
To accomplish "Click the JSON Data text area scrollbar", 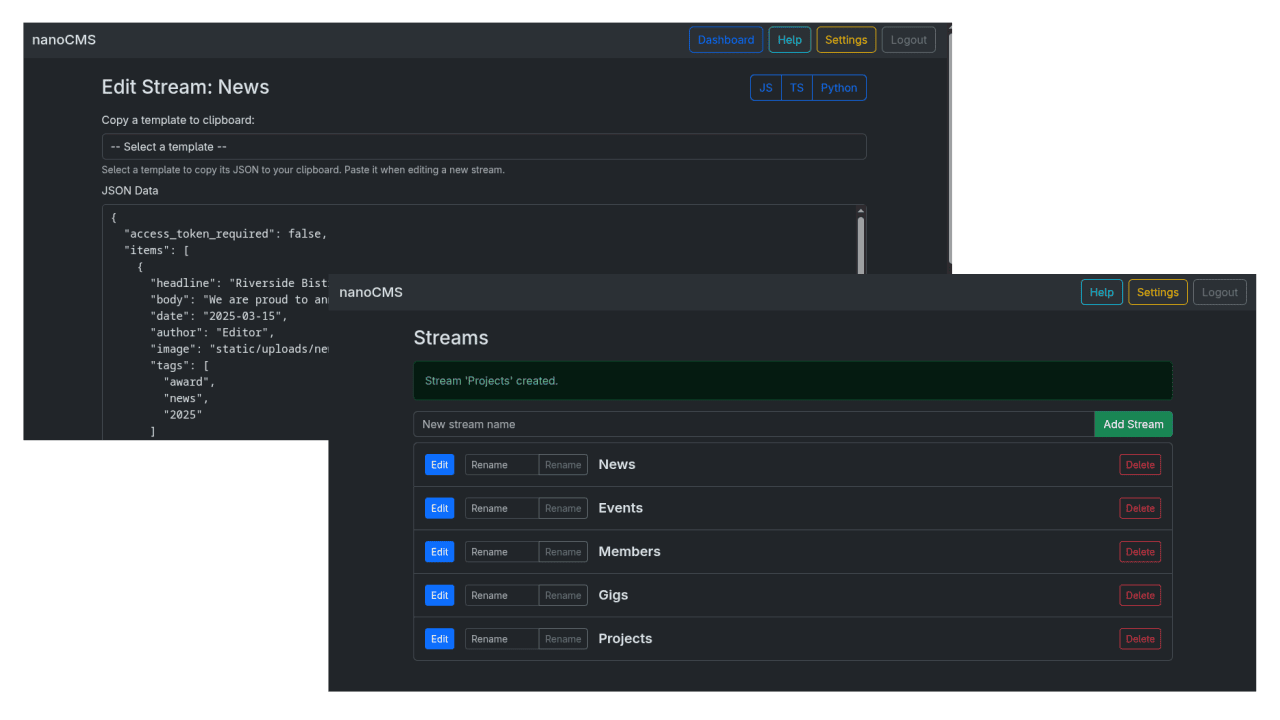I will tap(861, 245).
